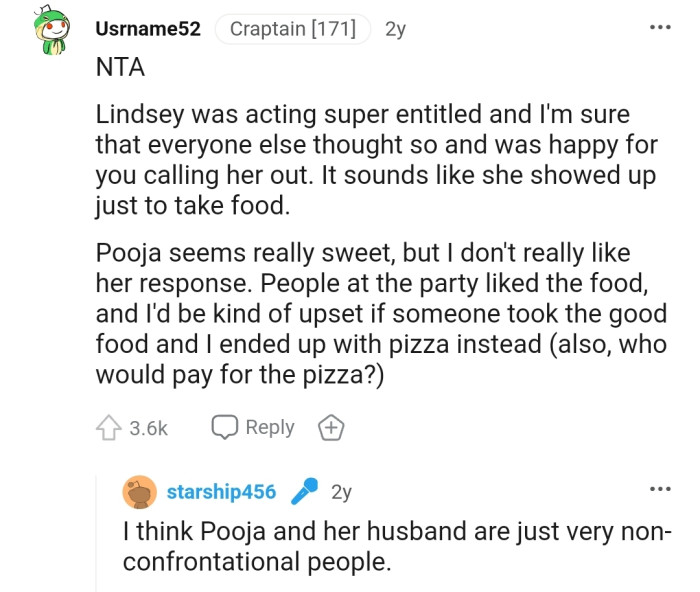Click the 3.6k vote count

point(149,428)
